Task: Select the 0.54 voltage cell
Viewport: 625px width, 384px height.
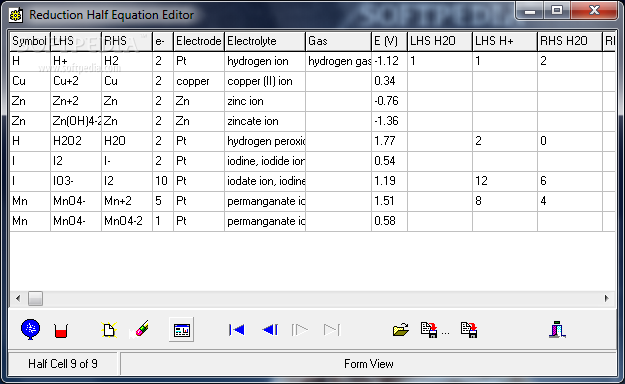Action: pos(389,161)
